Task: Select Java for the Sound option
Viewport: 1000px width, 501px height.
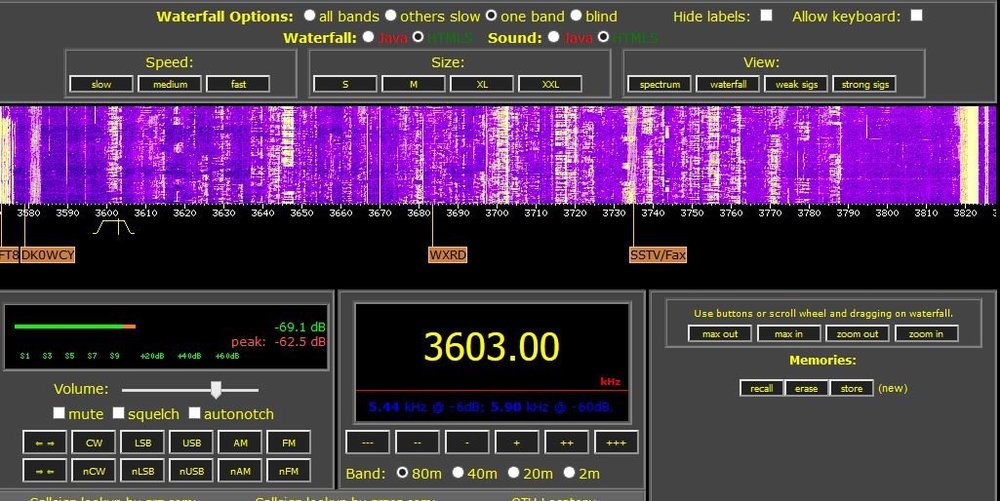Action: pyautogui.click(x=553, y=37)
